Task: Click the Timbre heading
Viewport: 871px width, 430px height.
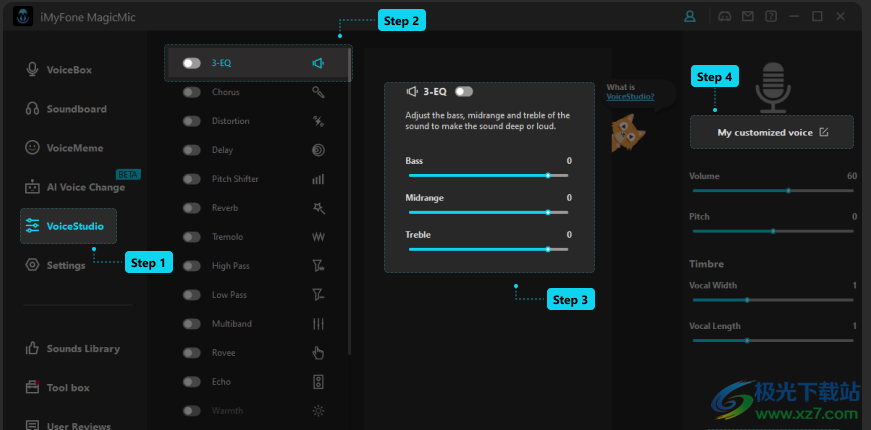Action: click(x=707, y=264)
